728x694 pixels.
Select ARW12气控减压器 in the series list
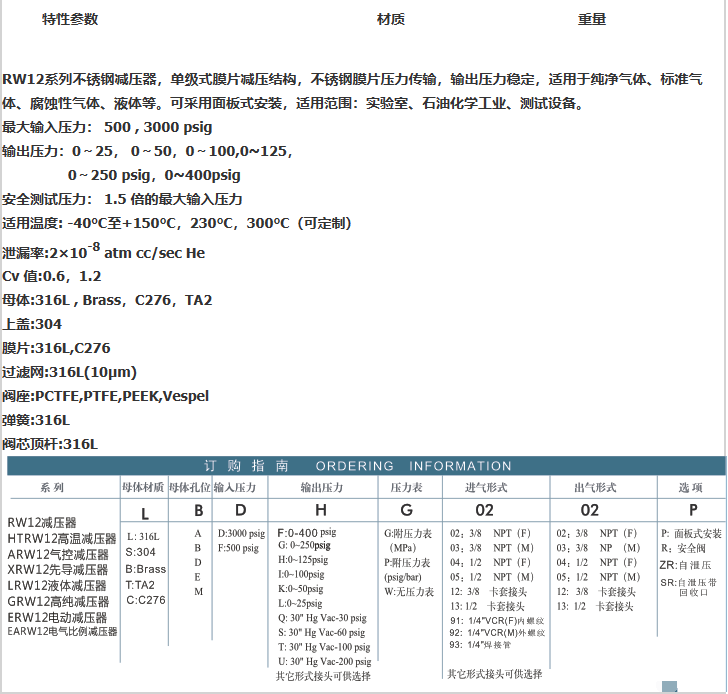58,554
